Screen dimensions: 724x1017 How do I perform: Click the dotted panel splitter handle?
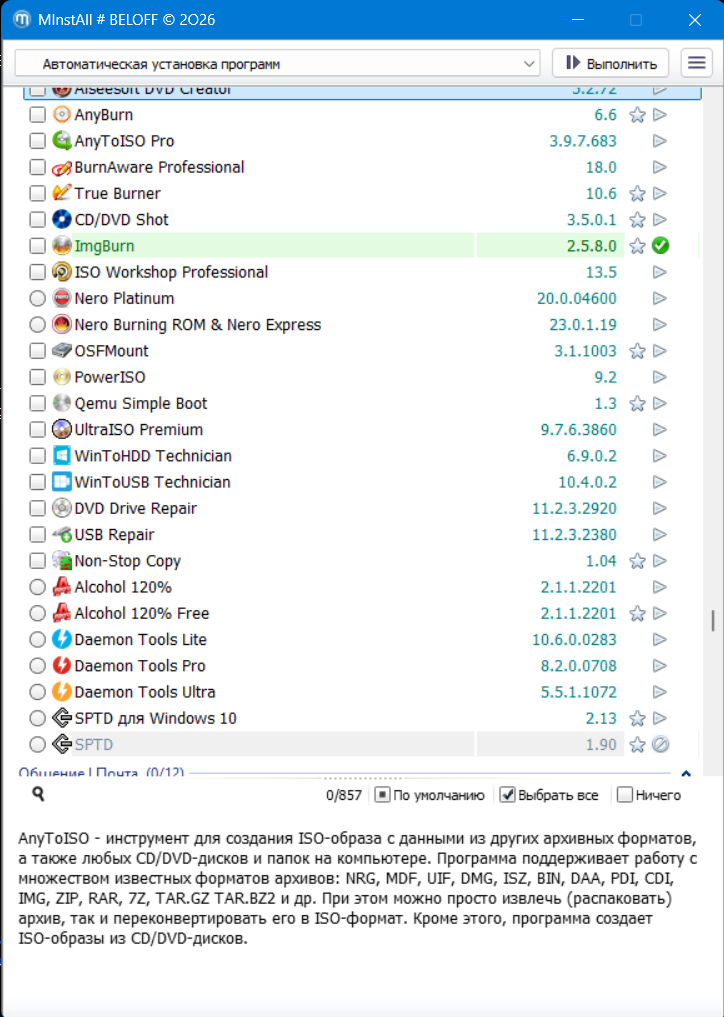tap(362, 778)
